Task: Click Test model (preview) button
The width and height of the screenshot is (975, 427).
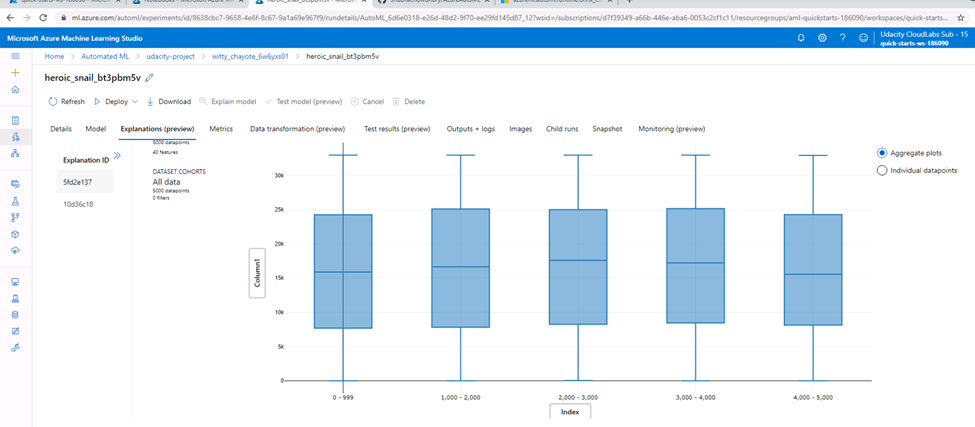Action: click(x=303, y=101)
